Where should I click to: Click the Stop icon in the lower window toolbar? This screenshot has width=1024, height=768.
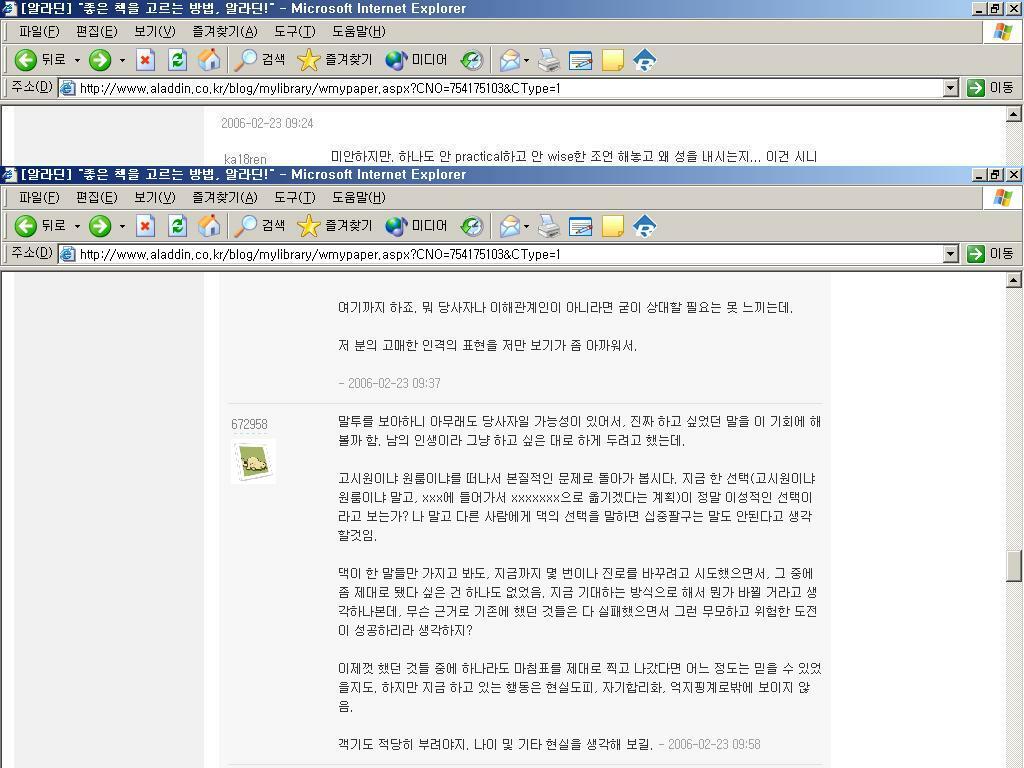point(145,226)
